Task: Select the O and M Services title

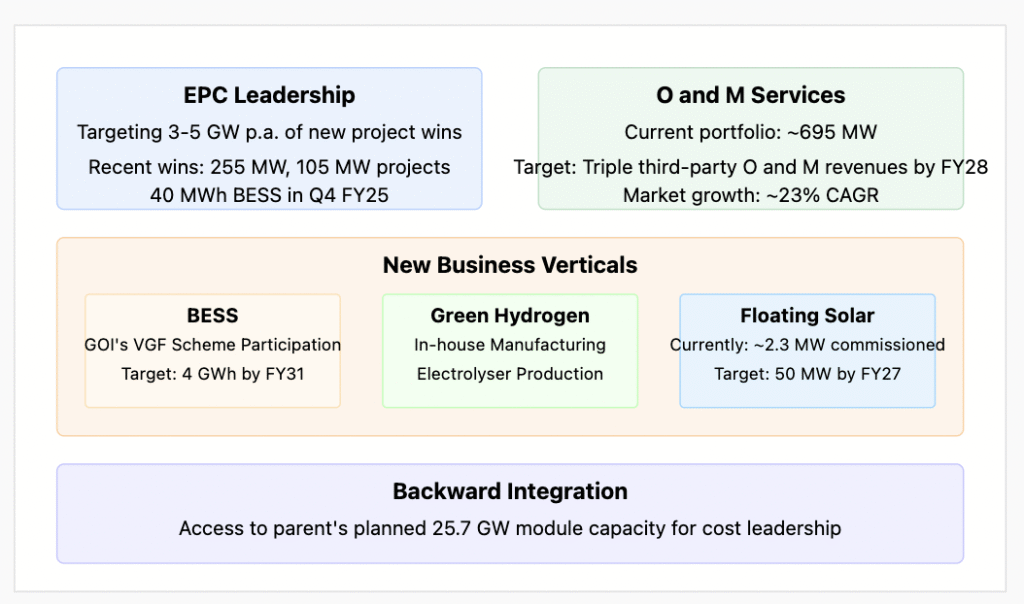Action: pos(750,95)
